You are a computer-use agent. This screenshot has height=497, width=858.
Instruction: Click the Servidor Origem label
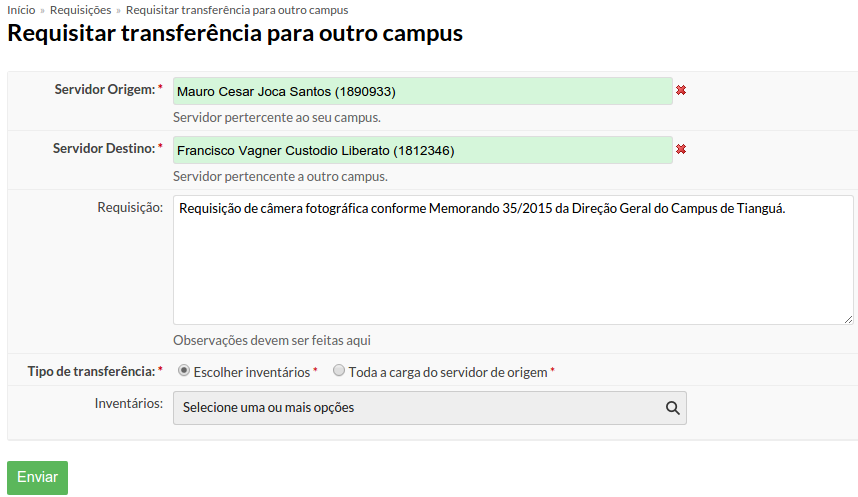(105, 89)
